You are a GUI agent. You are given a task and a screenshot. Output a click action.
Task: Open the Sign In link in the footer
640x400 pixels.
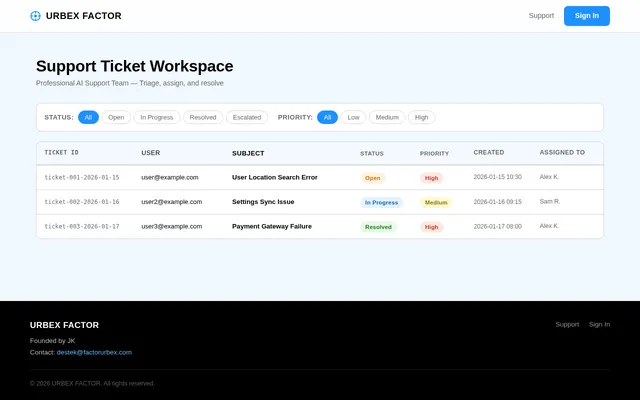coord(599,324)
